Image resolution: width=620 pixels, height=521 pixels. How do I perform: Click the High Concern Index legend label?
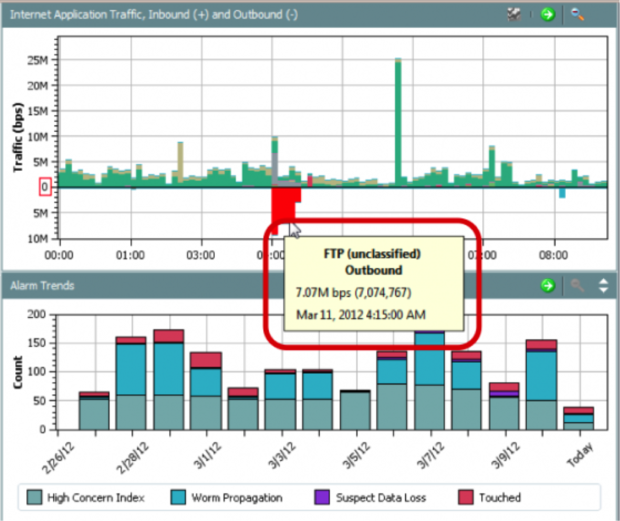(96, 498)
